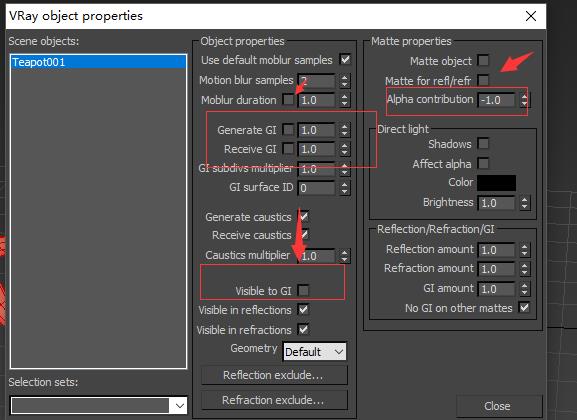The height and width of the screenshot is (420, 577).
Task: Click the Brightness value field
Action: pyautogui.click(x=496, y=203)
